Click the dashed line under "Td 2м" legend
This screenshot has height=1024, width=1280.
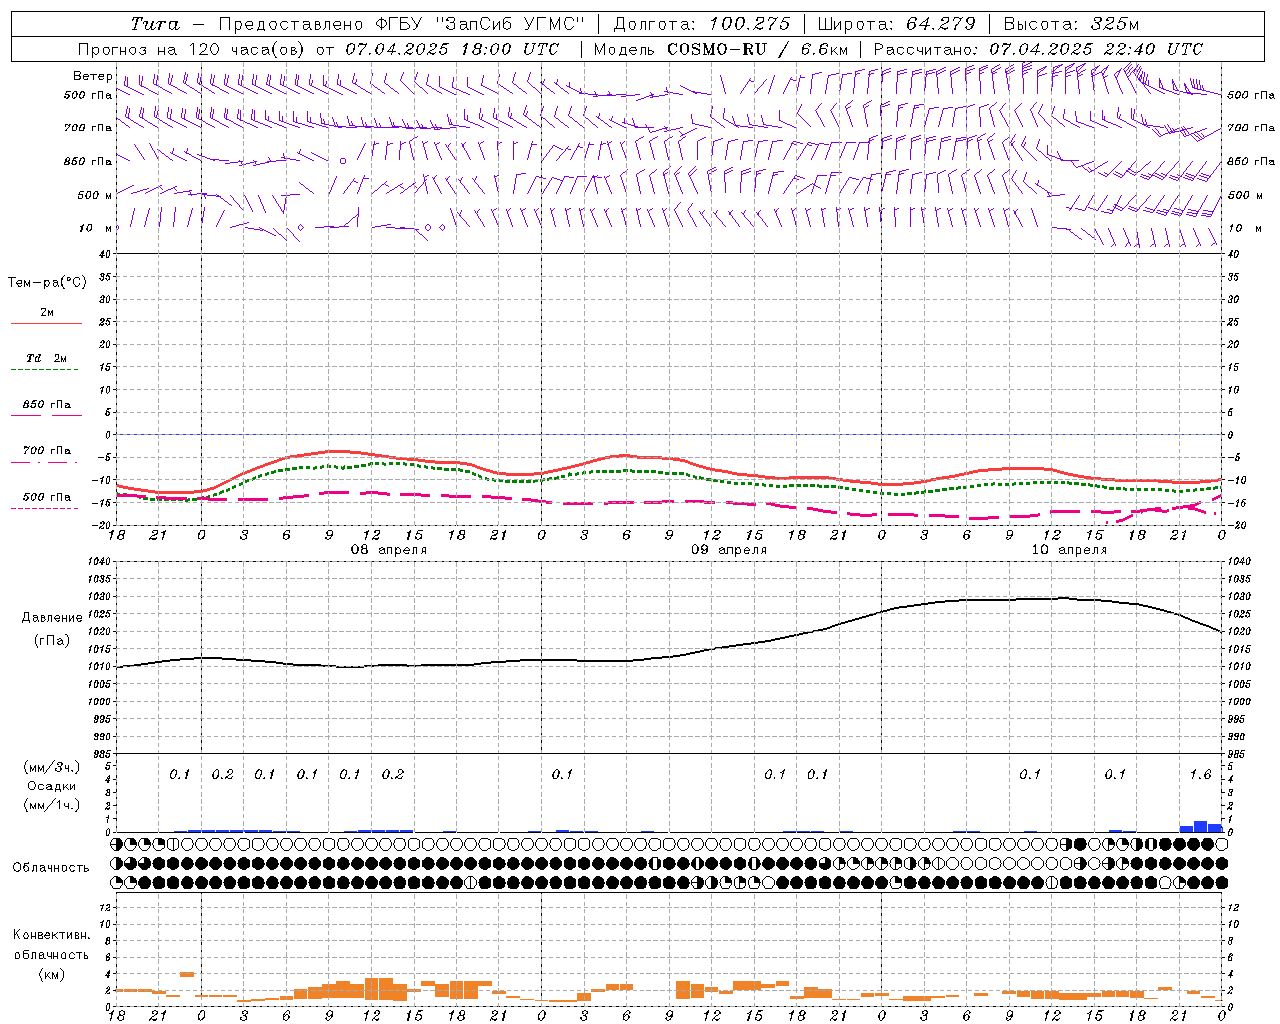[45, 370]
